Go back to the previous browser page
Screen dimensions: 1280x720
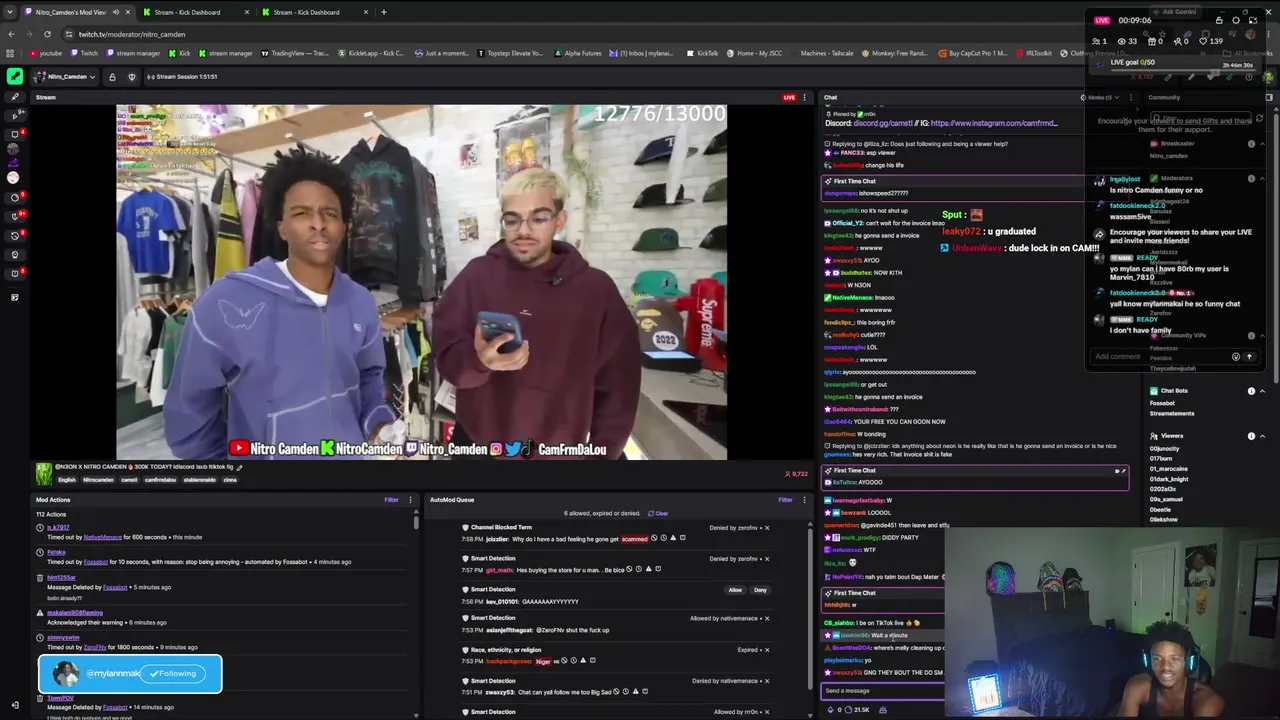(11, 34)
